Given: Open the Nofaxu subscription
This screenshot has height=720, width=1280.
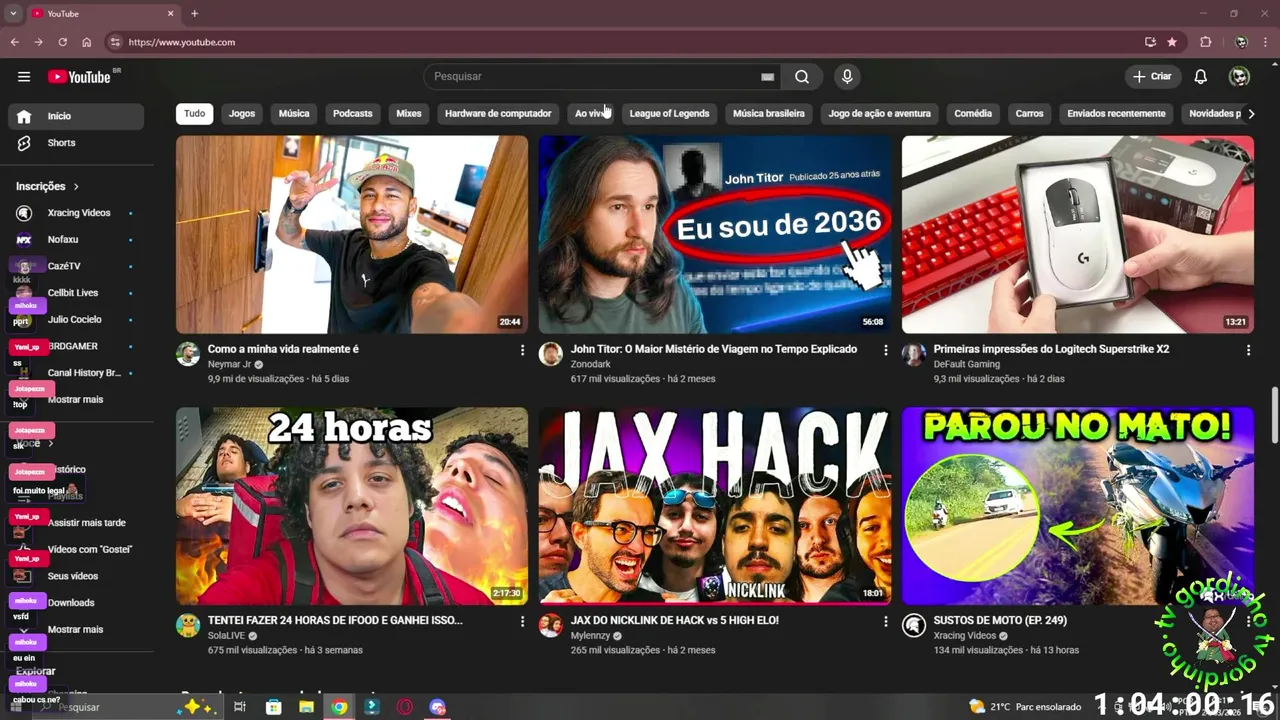Looking at the screenshot, I should tap(76, 240).
